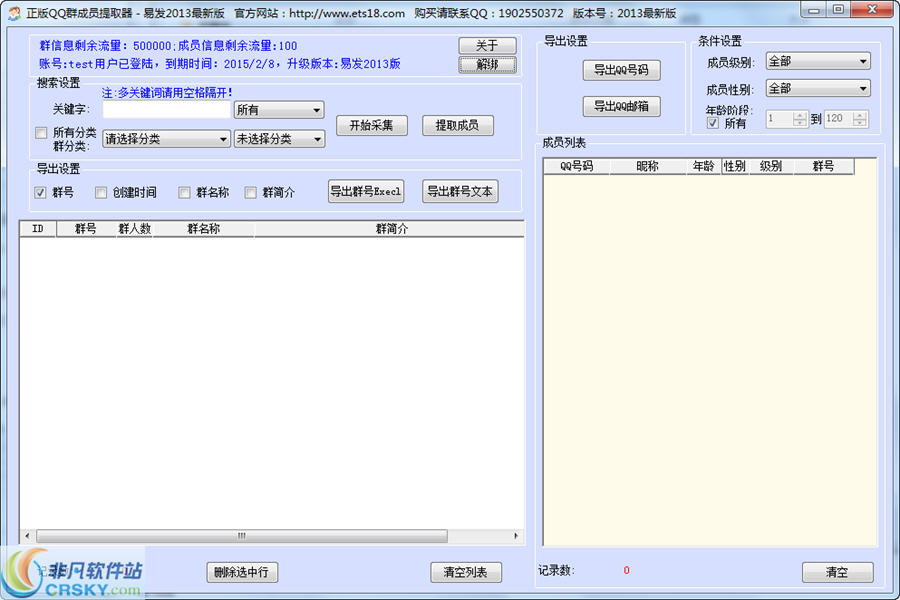Toggle the 所有分类 checkbox
This screenshot has height=600, width=900.
[x=41, y=133]
